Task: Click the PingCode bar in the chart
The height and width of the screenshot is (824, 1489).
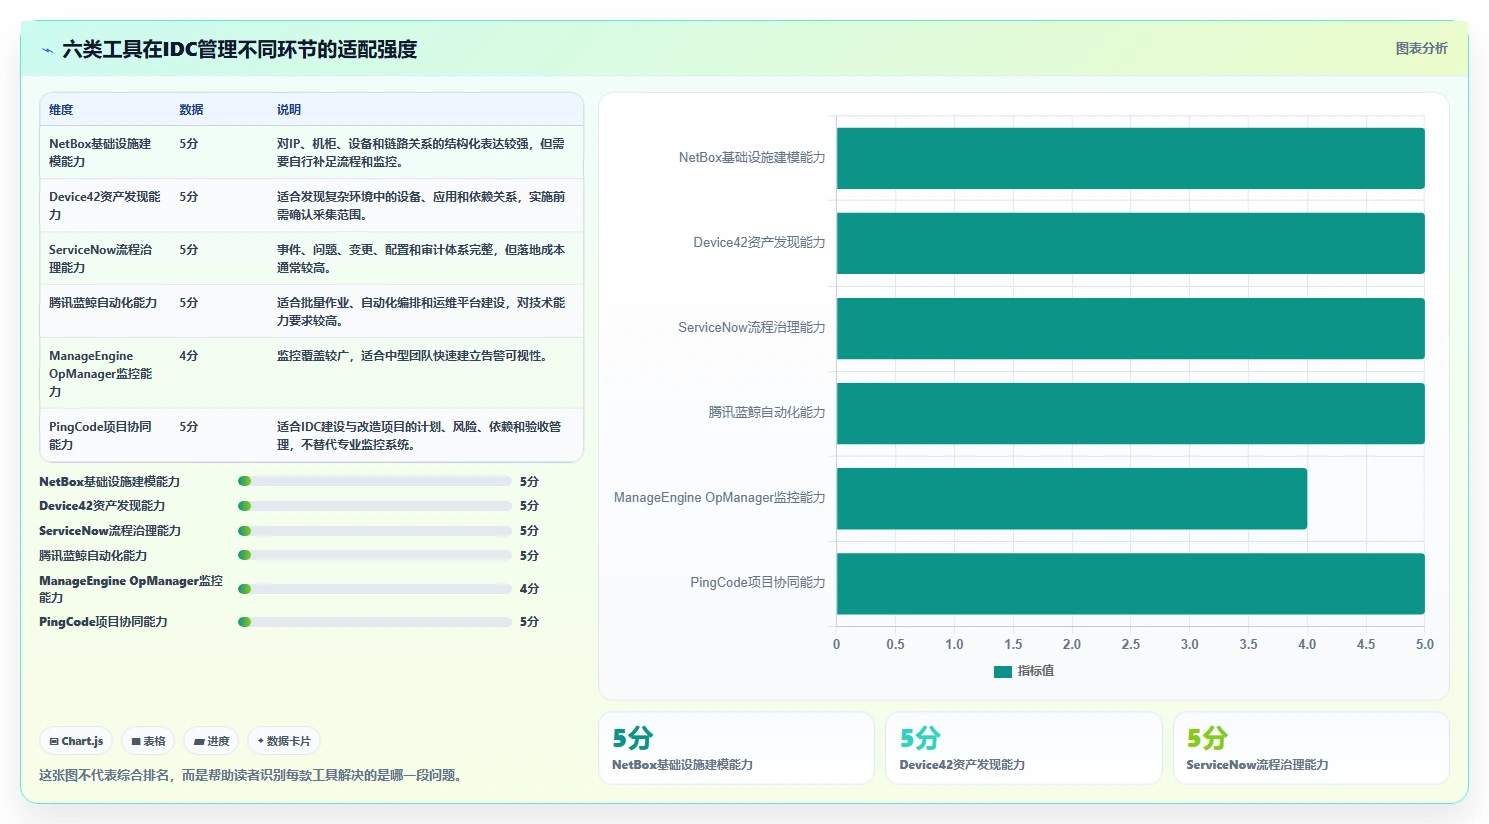Action: pyautogui.click(x=1131, y=583)
